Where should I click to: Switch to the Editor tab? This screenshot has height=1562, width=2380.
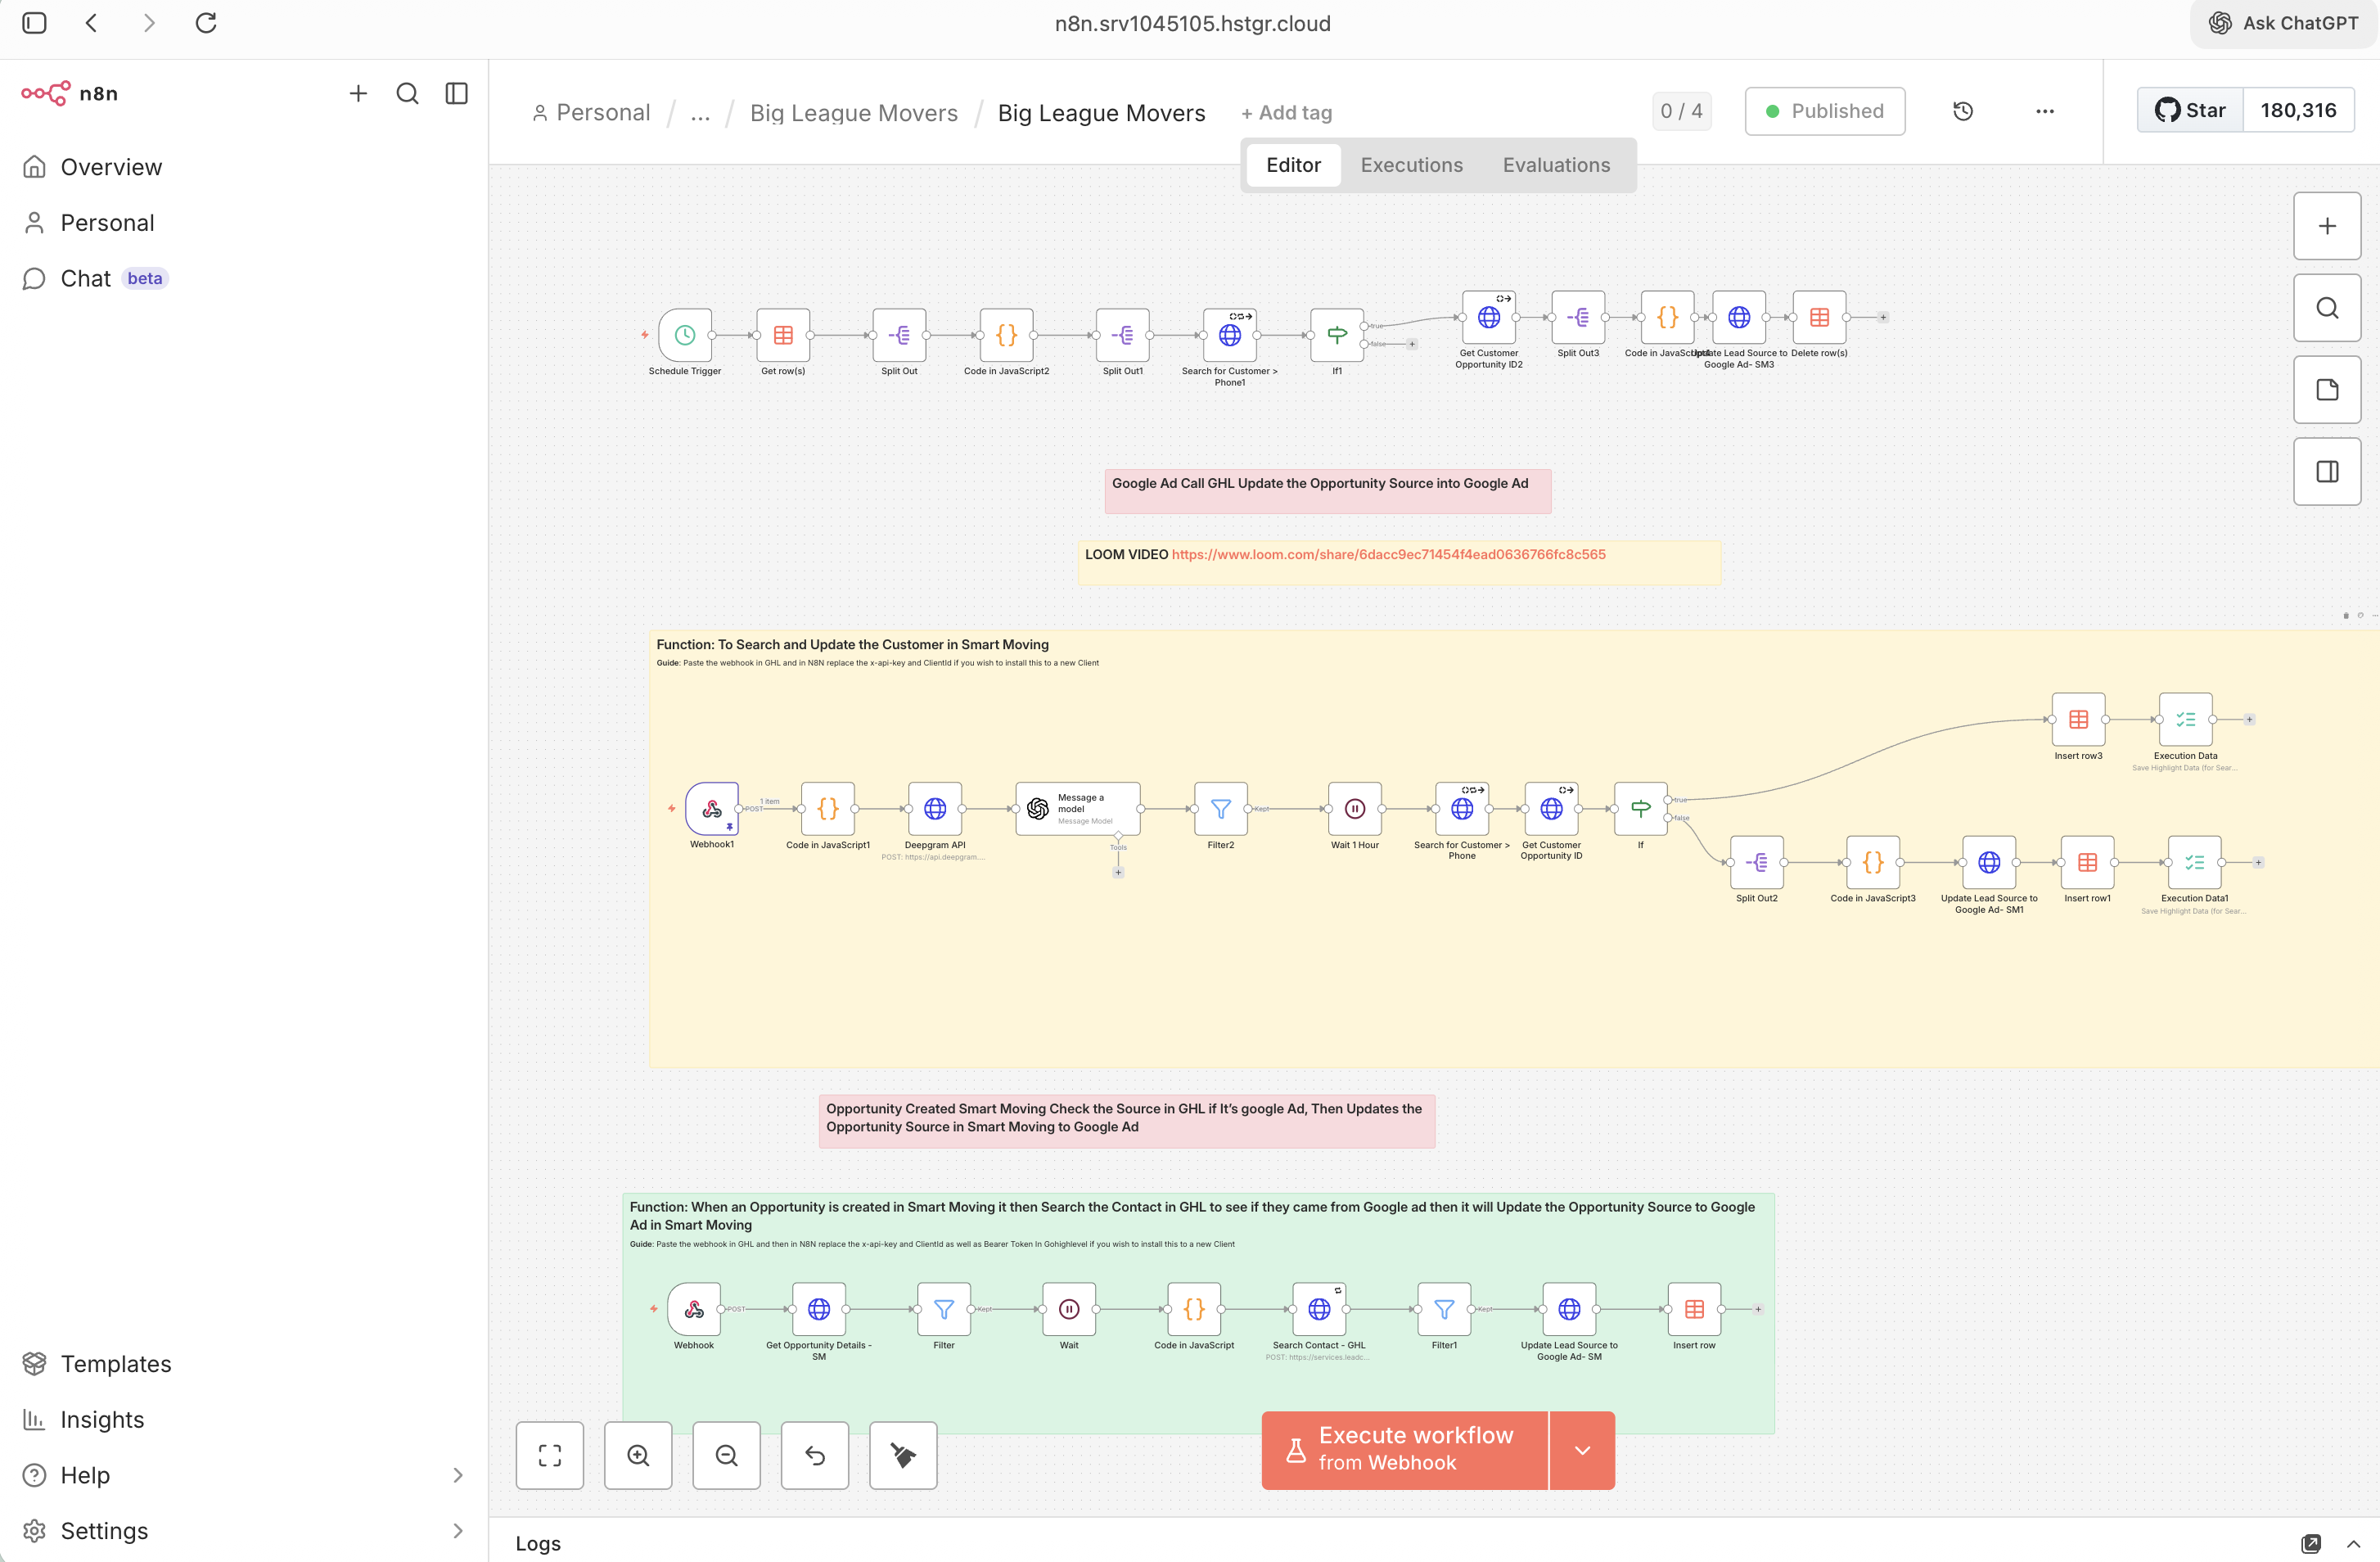(x=1293, y=165)
